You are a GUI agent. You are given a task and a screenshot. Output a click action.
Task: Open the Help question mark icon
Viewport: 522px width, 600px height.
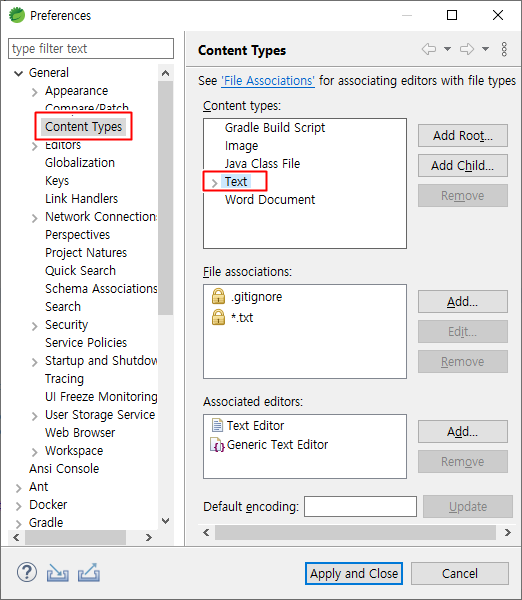point(27,573)
